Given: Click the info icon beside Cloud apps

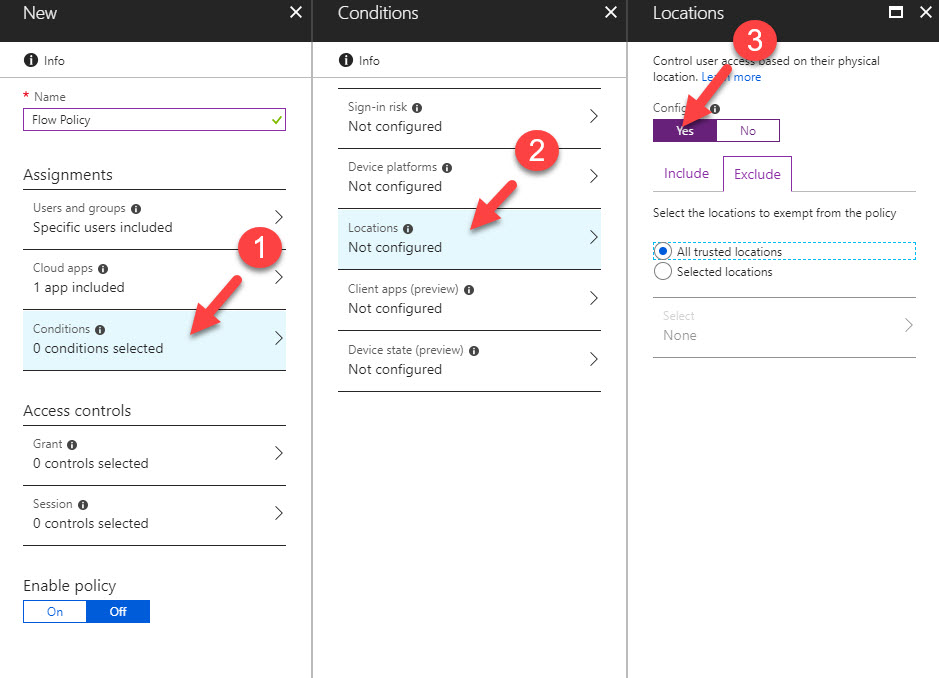Looking at the screenshot, I should (x=103, y=268).
